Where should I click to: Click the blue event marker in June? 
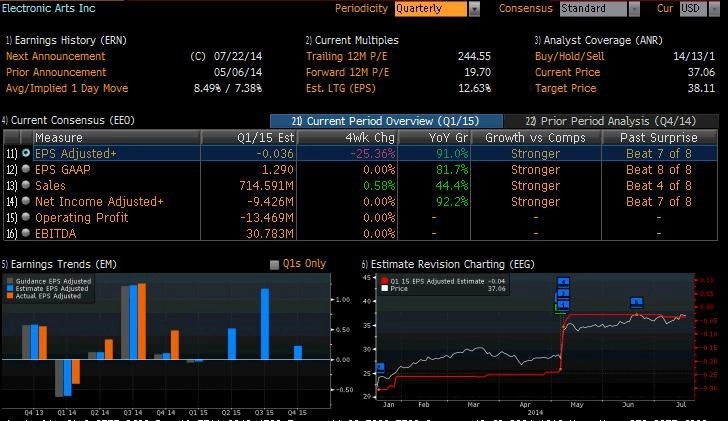click(x=637, y=302)
